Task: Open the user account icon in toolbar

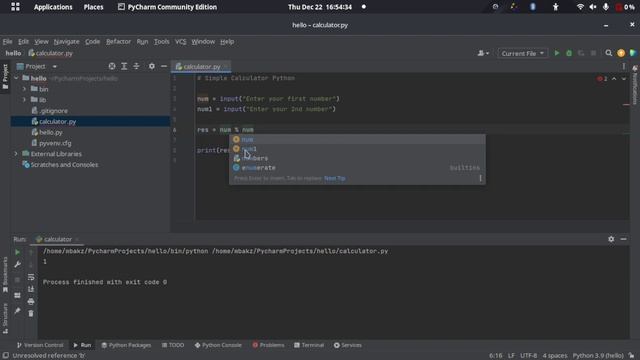Action: pyautogui.click(x=483, y=53)
